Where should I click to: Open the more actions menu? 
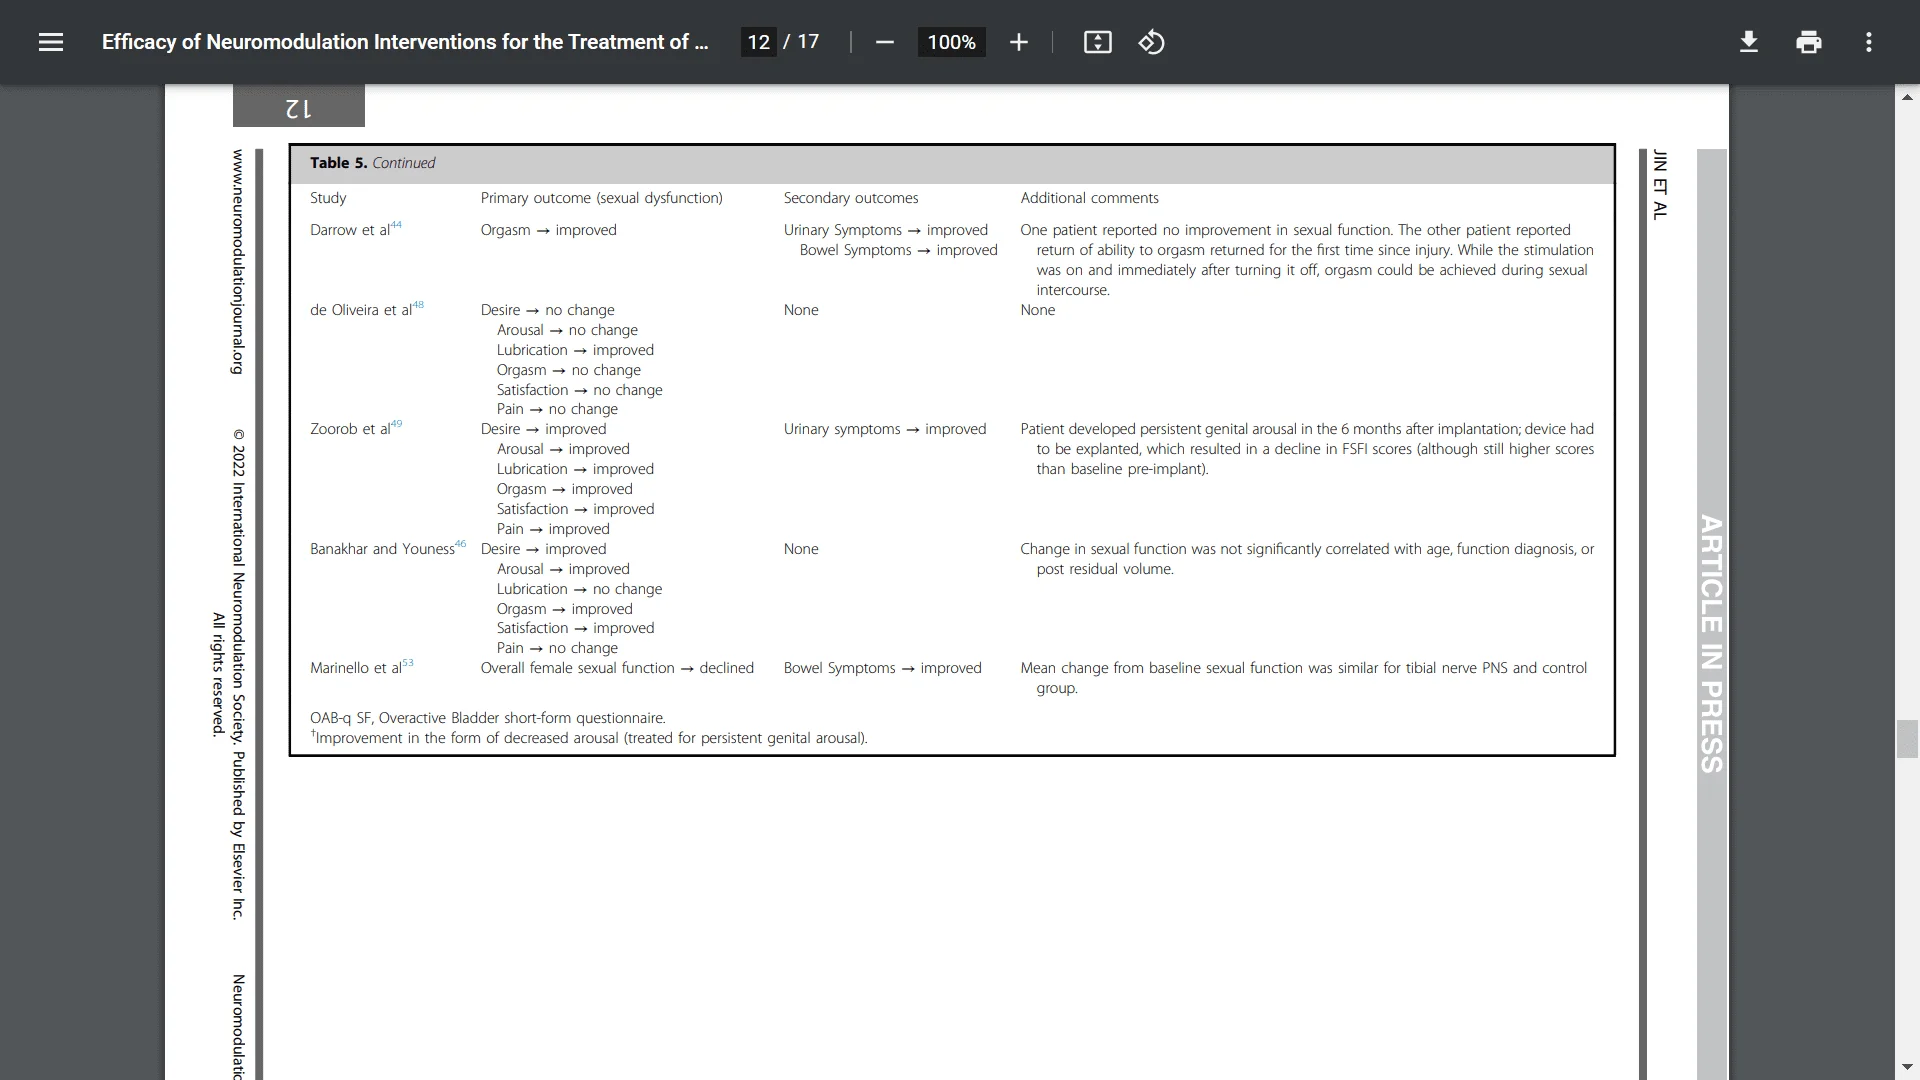[x=1868, y=42]
